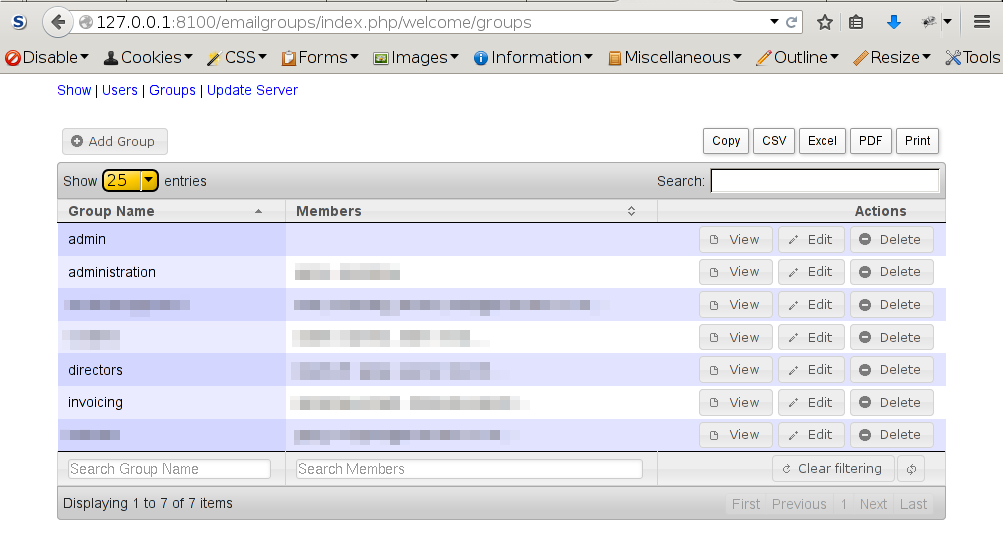Viewport: 1003px width, 535px height.
Task: Go back using browser back arrow
Action: tap(58, 22)
